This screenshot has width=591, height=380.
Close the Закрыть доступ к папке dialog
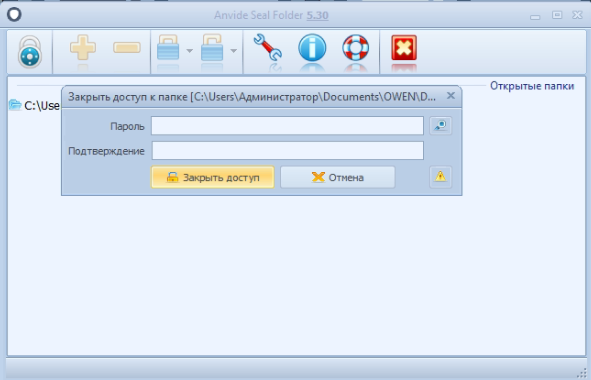[451, 96]
